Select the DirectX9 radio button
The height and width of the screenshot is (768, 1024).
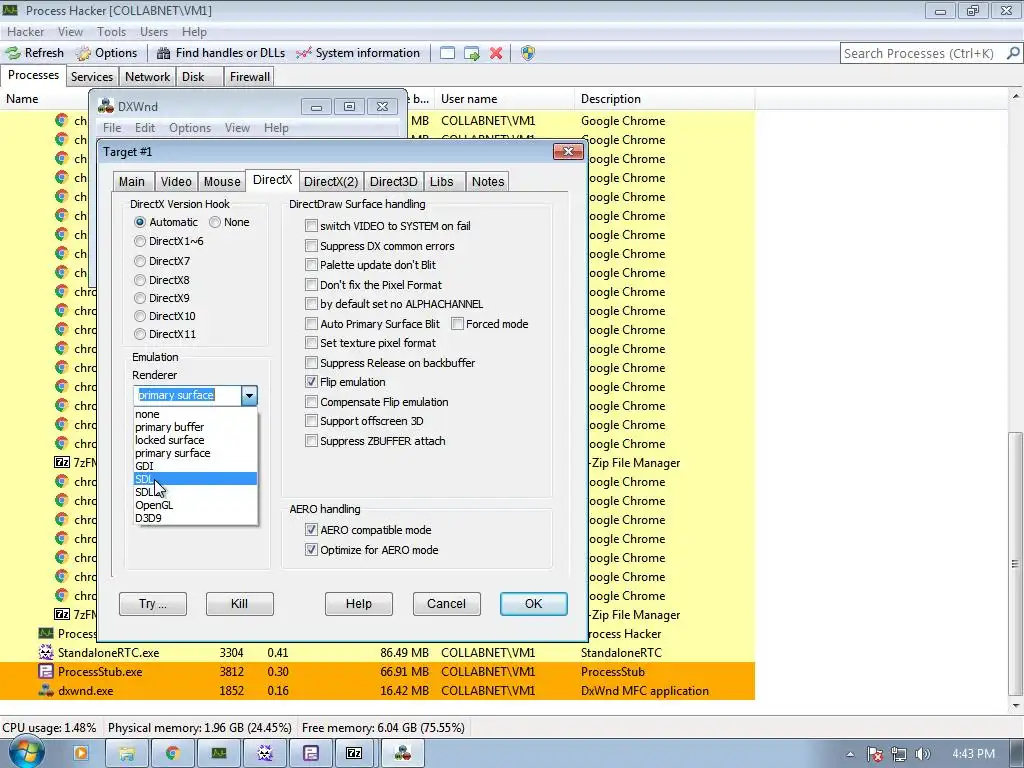(140, 298)
